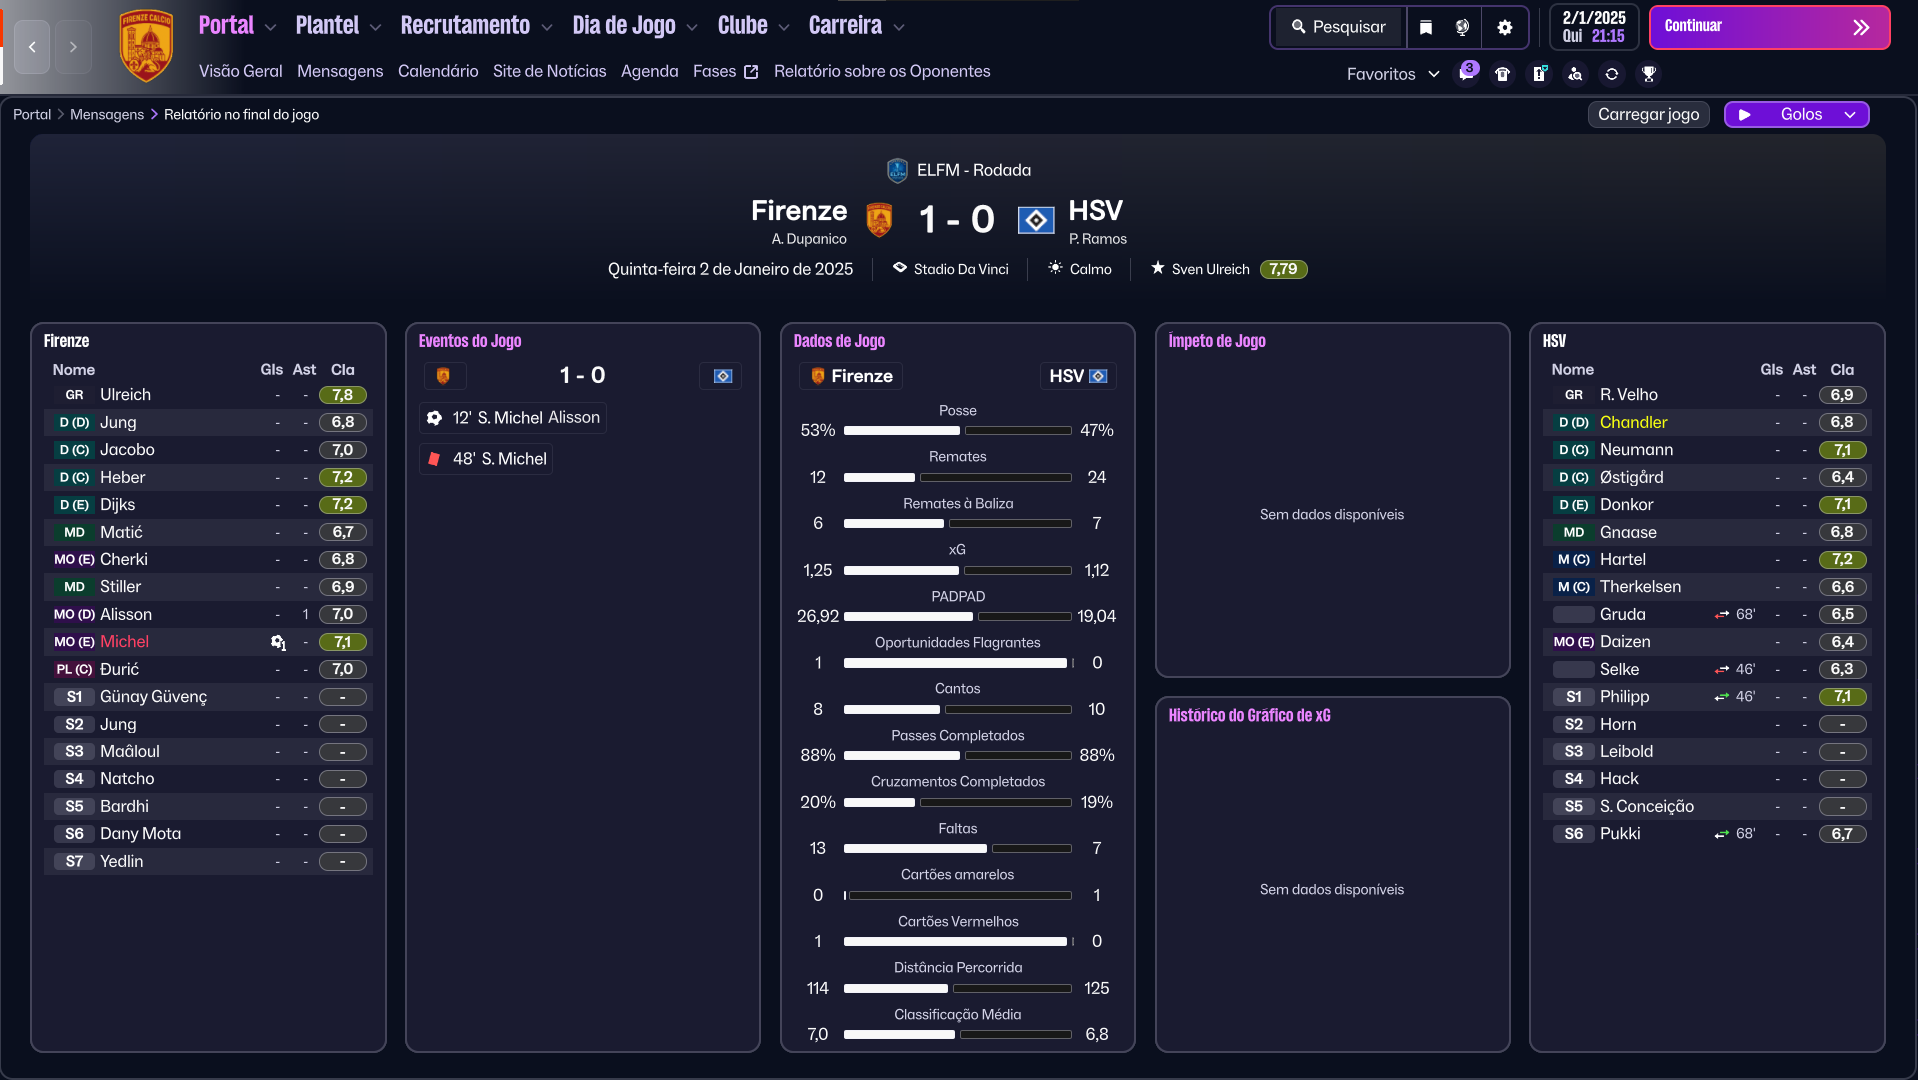Go back with the left arrow
Screen dimensions: 1918x1080
32,47
